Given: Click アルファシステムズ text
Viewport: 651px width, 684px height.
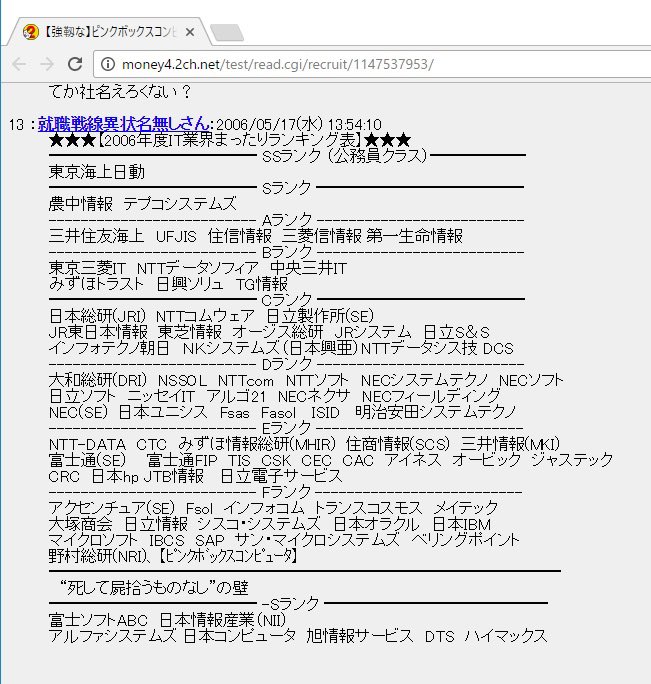Looking at the screenshot, I should pyautogui.click(x=113, y=636).
